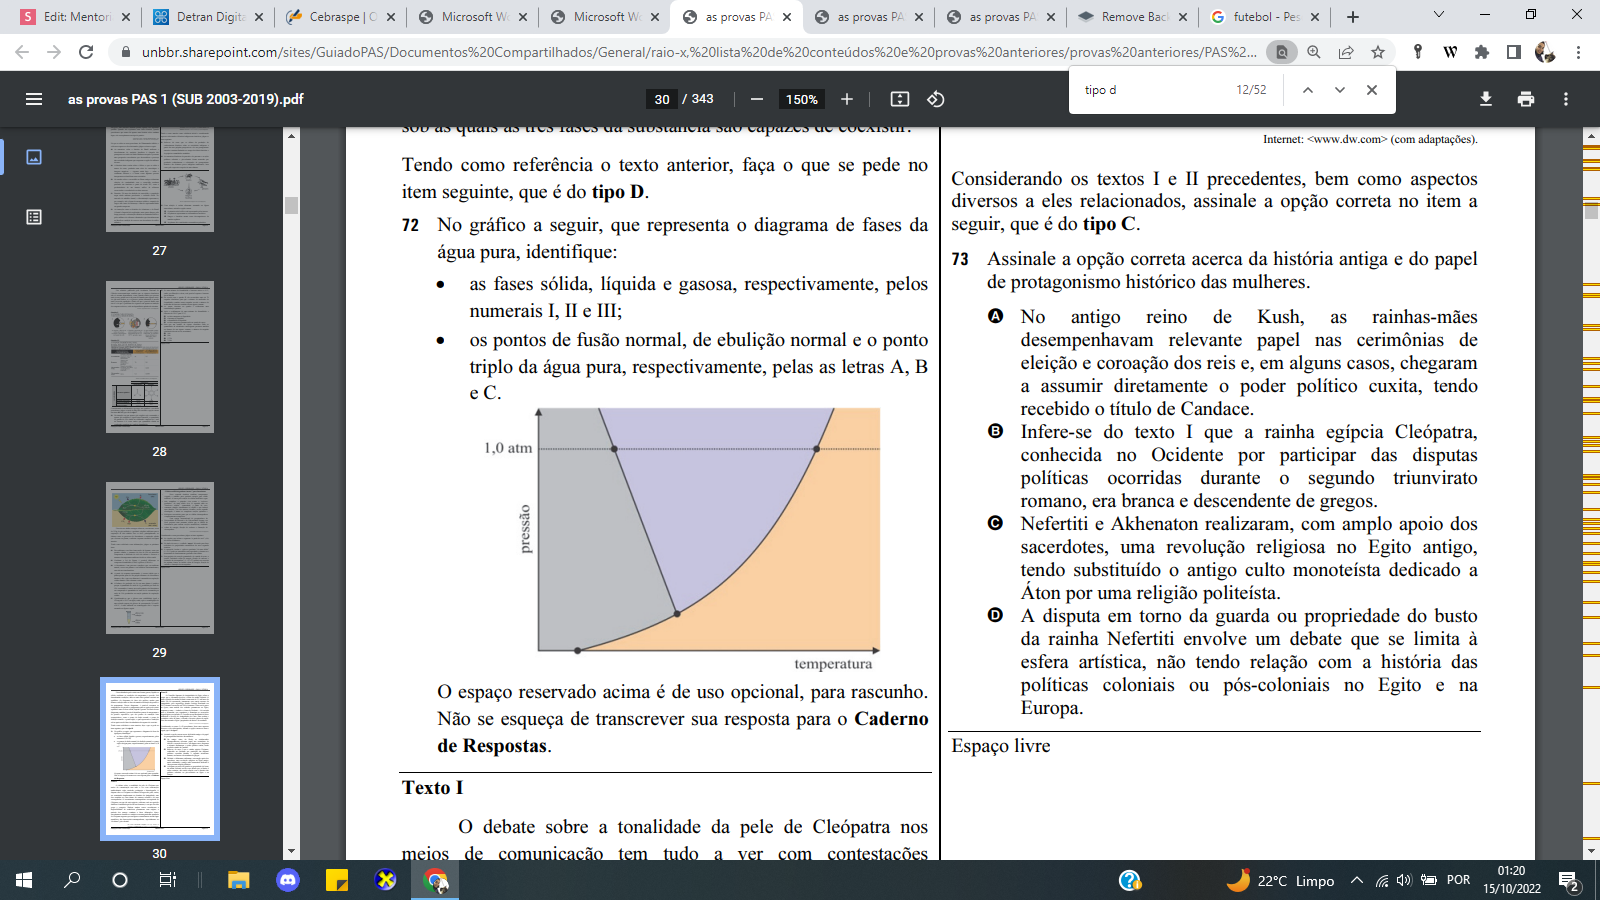Go back to previous page in browser
This screenshot has width=1600, height=900.
coord(22,52)
